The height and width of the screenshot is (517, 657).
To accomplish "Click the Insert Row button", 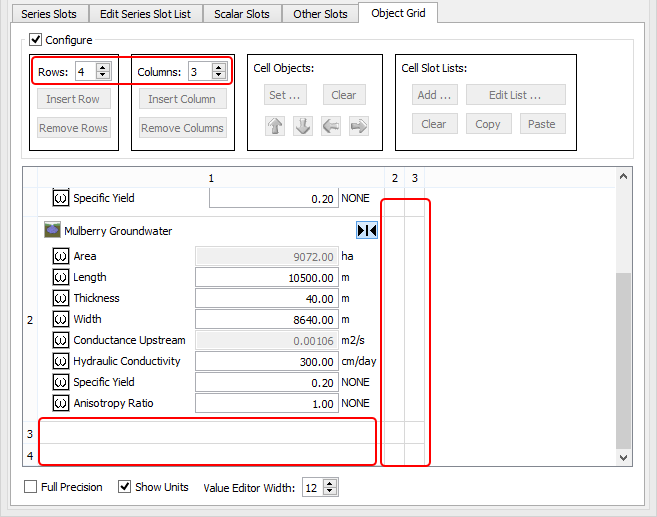I will (x=74, y=99).
